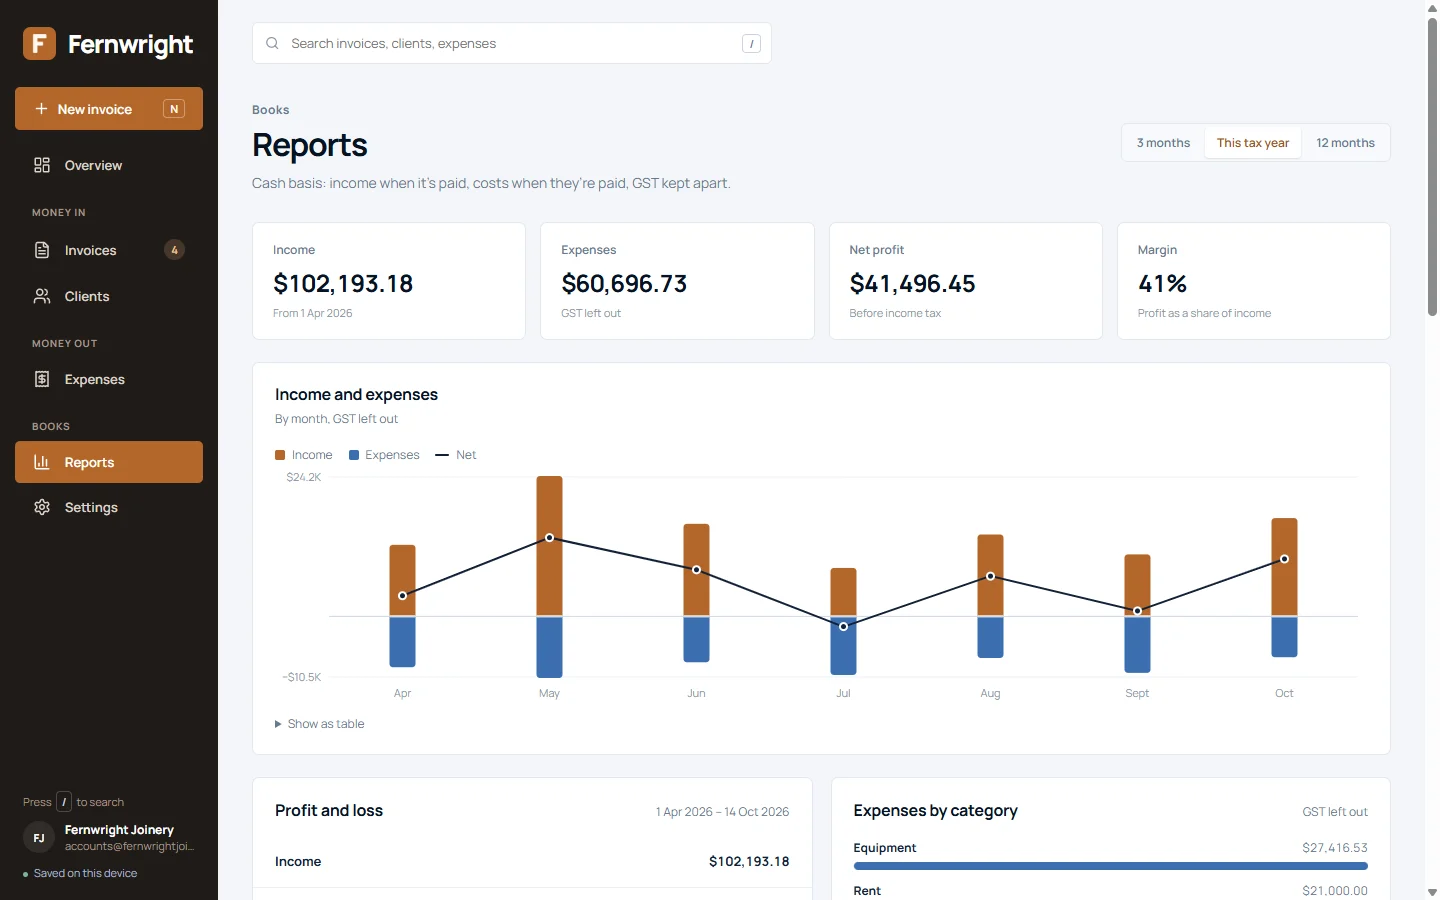Open the Clients section
This screenshot has width=1440, height=900.
click(109, 296)
